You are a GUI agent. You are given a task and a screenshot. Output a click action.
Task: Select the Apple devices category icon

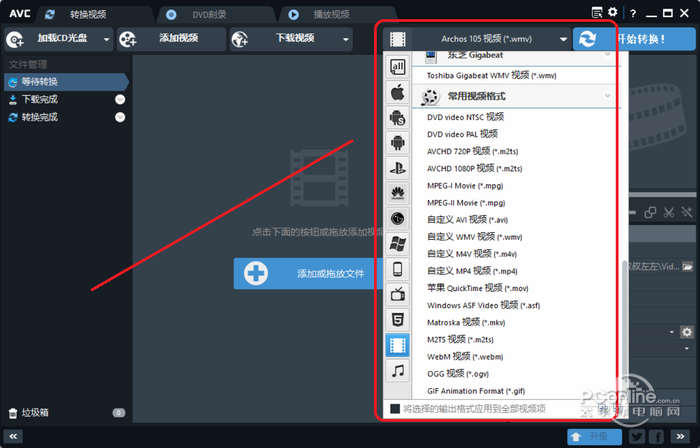pos(397,92)
